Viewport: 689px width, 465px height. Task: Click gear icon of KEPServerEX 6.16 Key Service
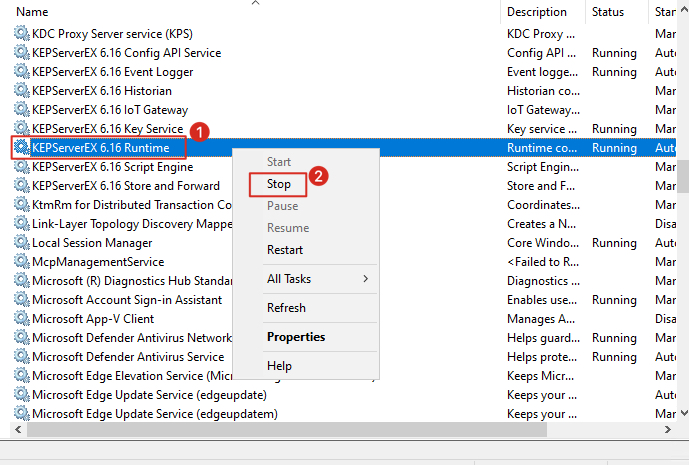point(22,128)
